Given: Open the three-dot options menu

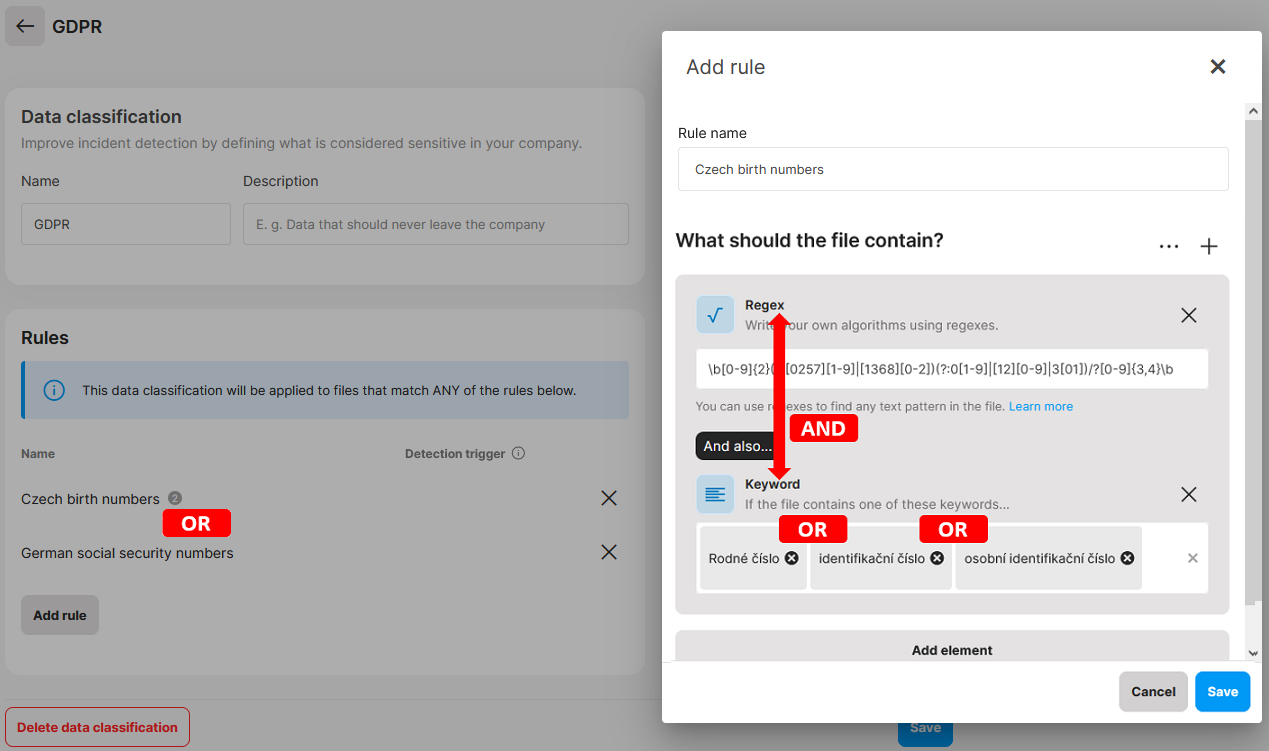Looking at the screenshot, I should point(1168,246).
